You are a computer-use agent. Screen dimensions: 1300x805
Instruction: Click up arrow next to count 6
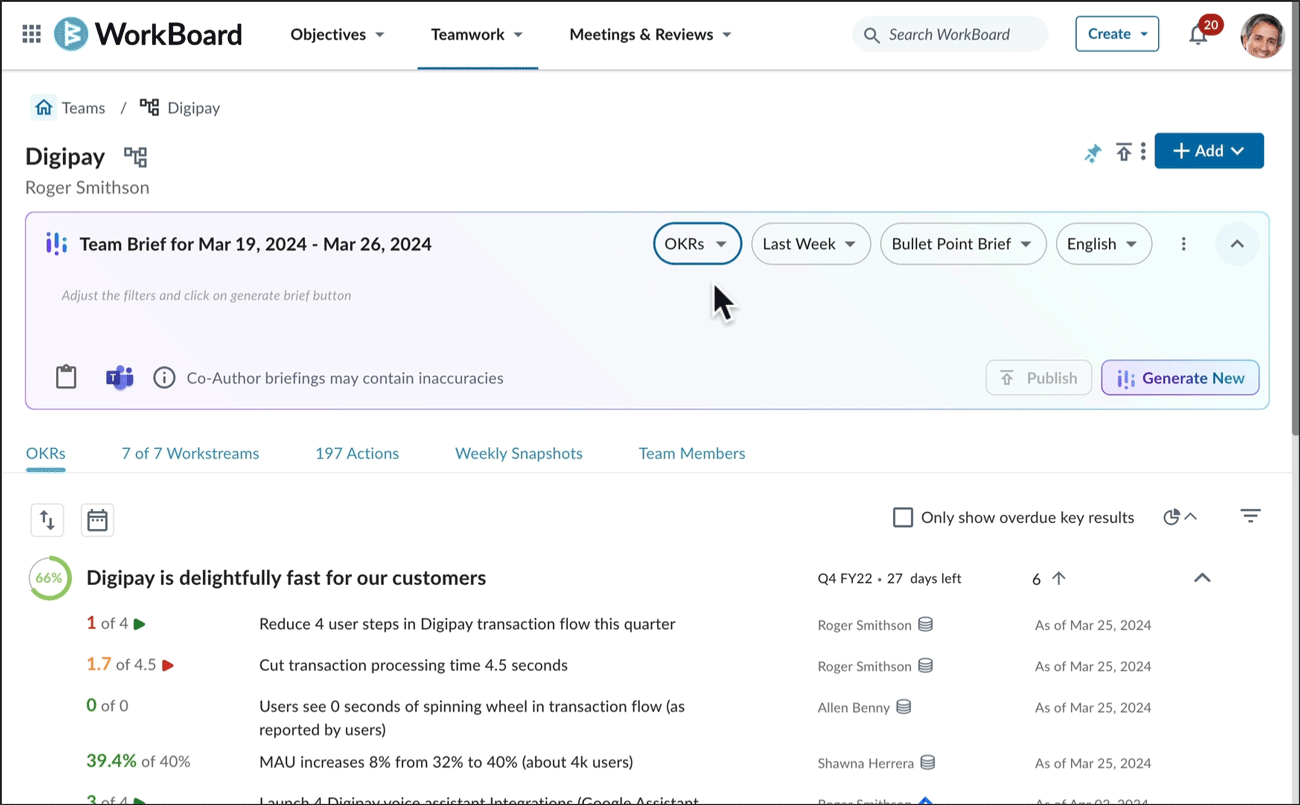point(1059,578)
